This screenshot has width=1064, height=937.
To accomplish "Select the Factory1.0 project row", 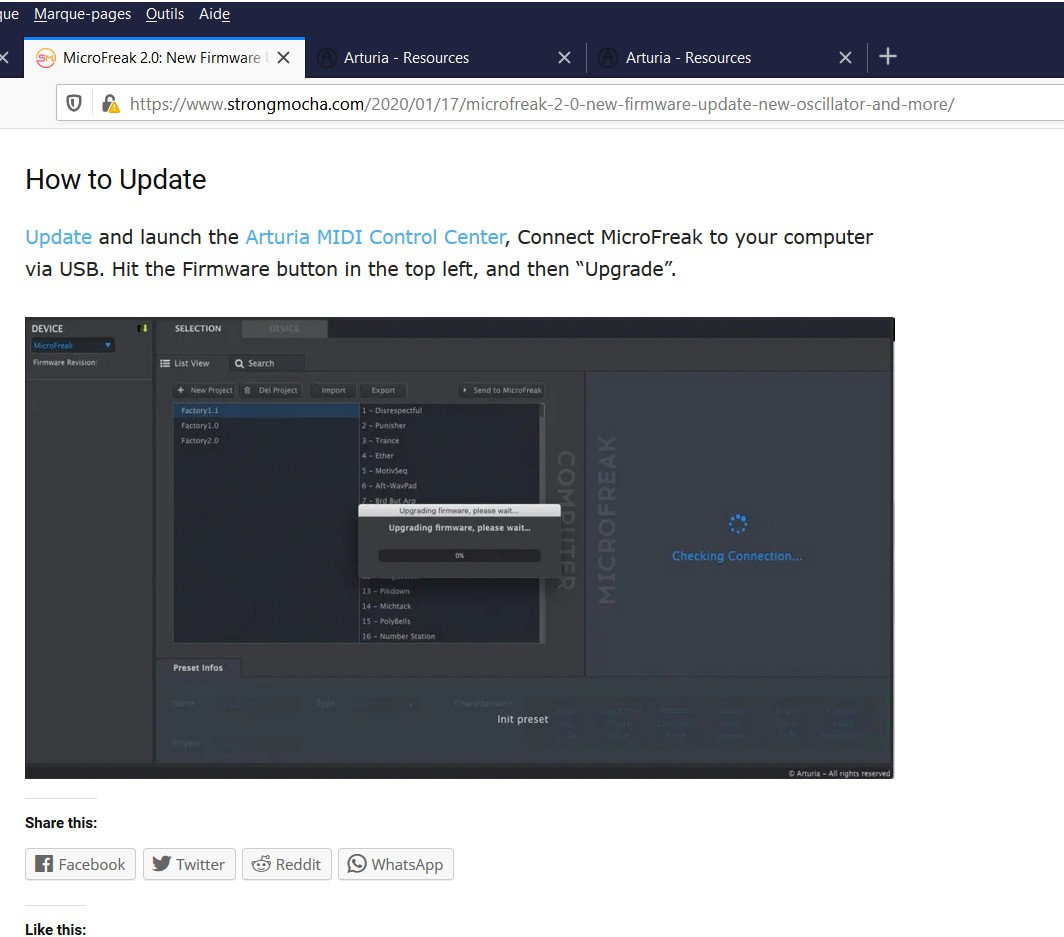I will (266, 425).
